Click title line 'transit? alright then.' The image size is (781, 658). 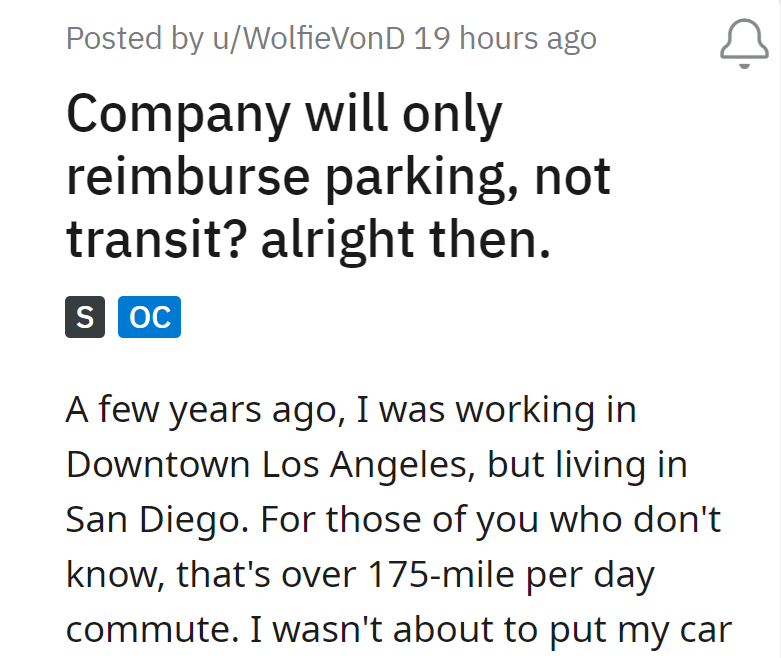[x=308, y=240]
